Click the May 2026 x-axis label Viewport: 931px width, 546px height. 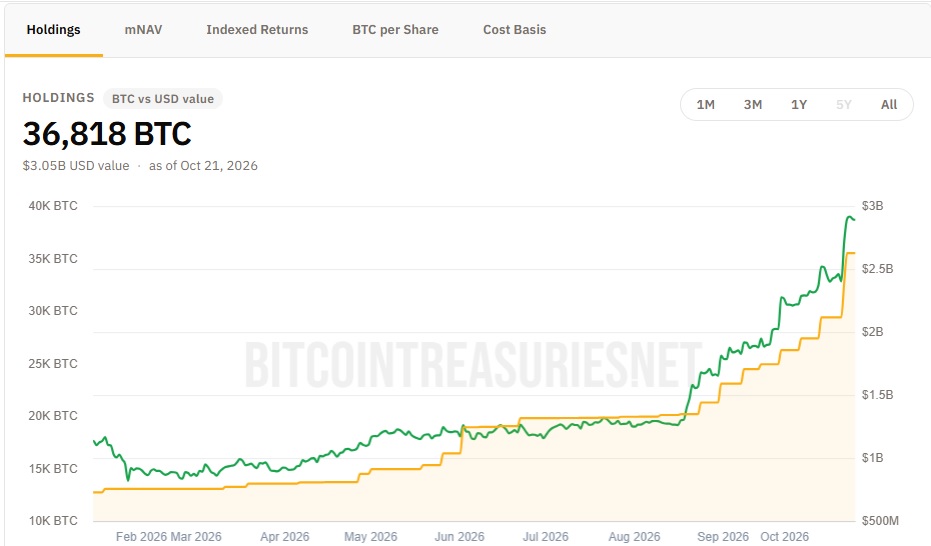[x=370, y=537]
